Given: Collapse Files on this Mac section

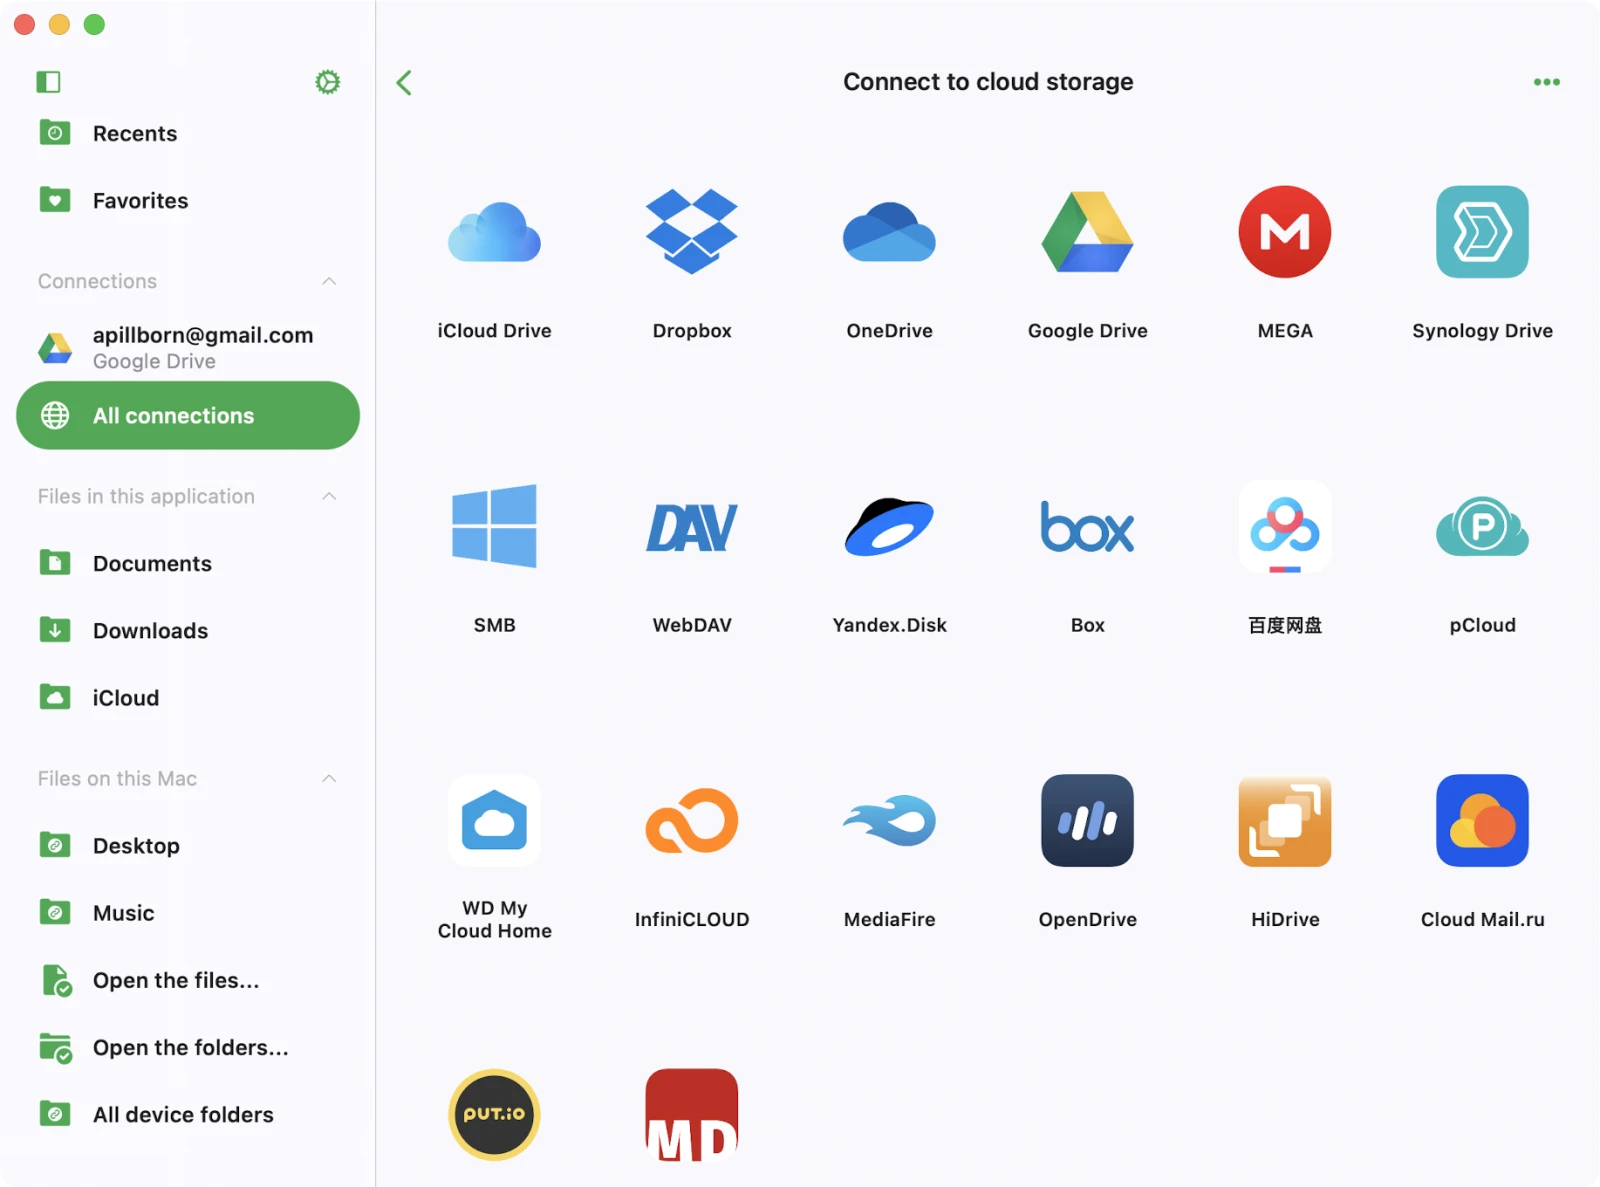Looking at the screenshot, I should (329, 778).
